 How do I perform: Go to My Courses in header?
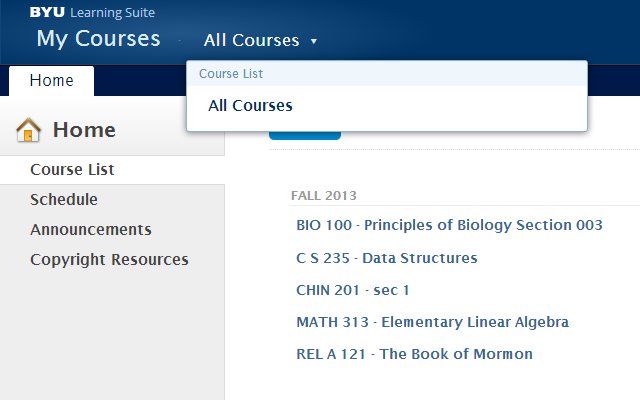[x=98, y=39]
